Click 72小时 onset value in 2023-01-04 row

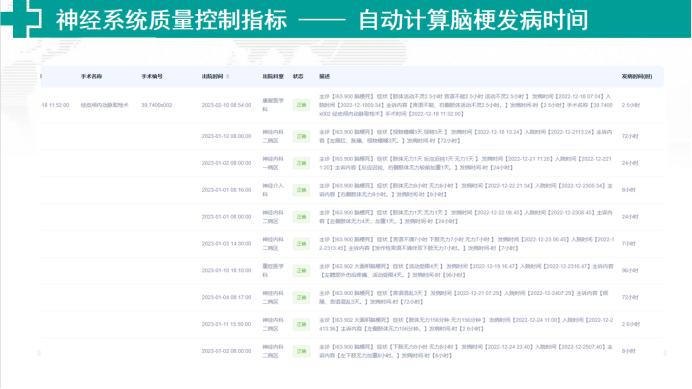(x=630, y=297)
